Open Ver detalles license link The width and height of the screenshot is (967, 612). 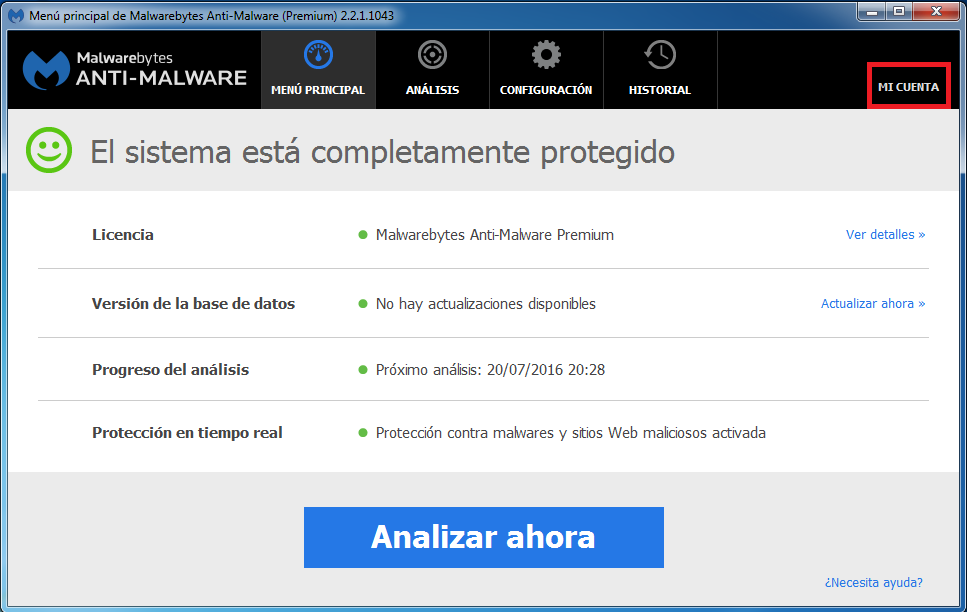[x=885, y=234]
